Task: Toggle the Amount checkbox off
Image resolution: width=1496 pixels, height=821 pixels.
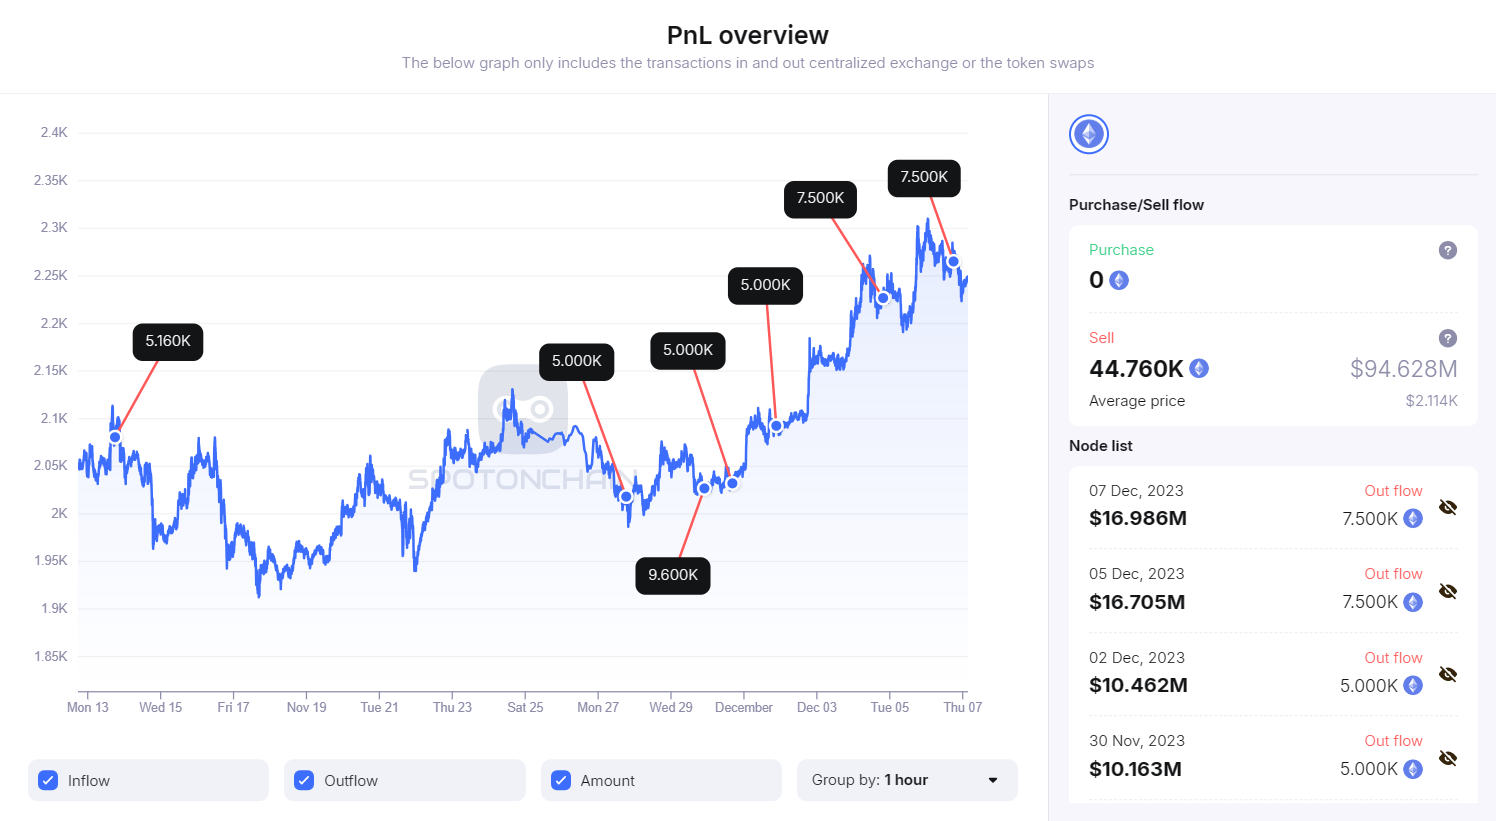Action: 560,780
